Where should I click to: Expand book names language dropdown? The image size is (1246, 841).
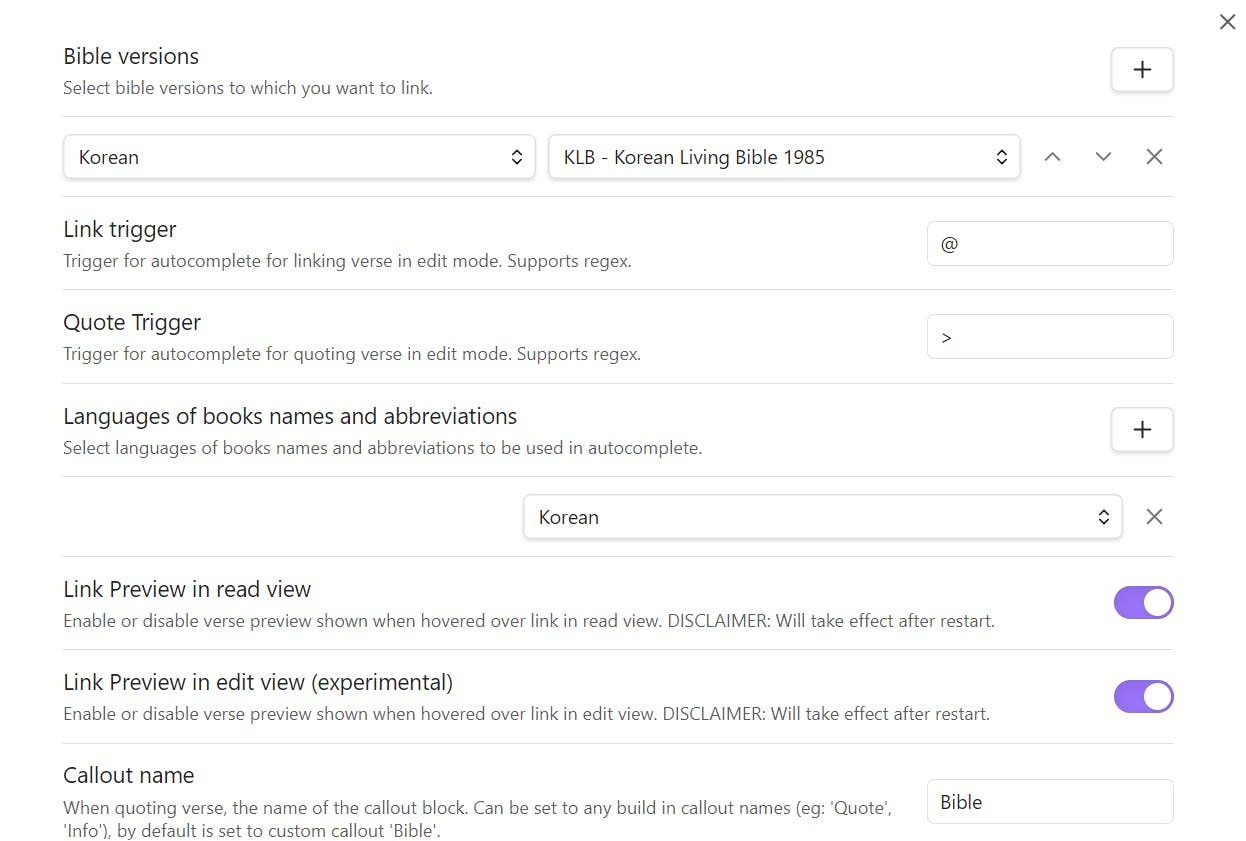point(822,517)
